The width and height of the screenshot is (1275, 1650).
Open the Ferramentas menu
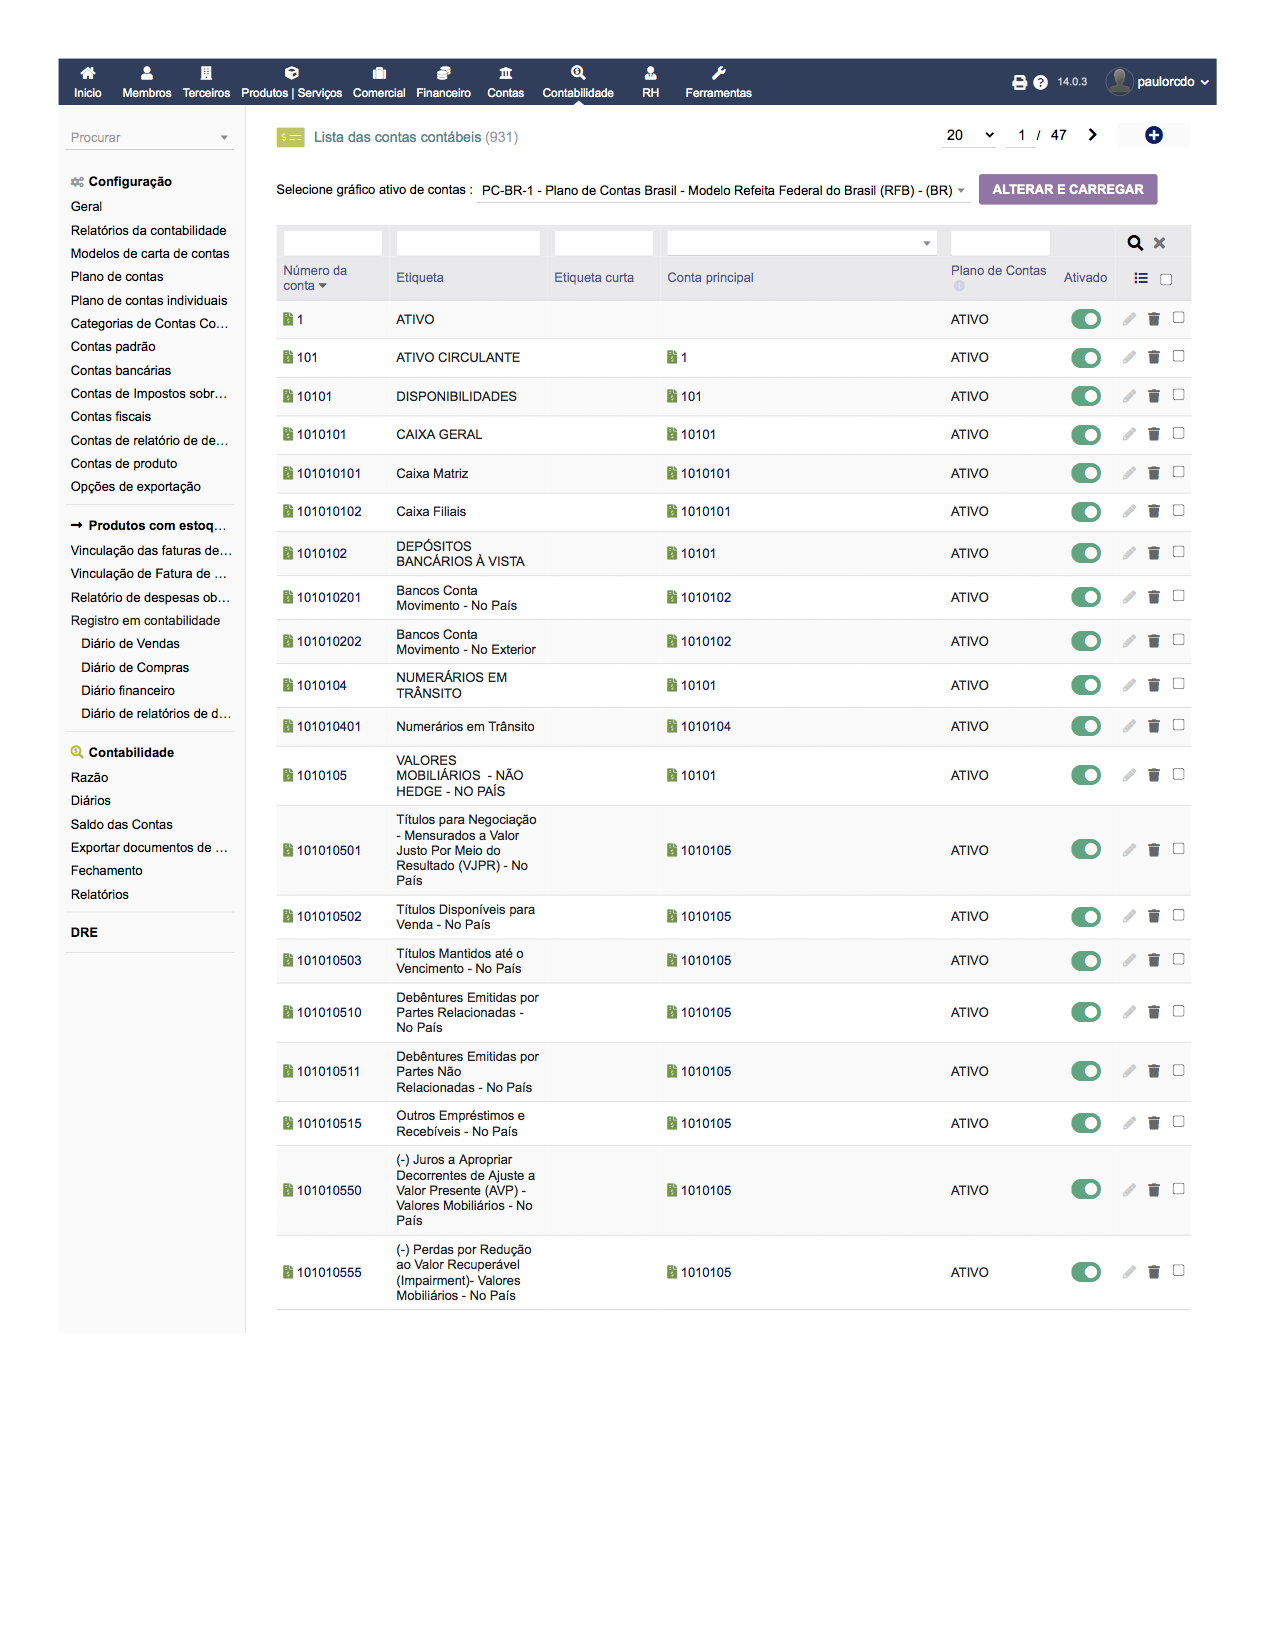click(718, 82)
